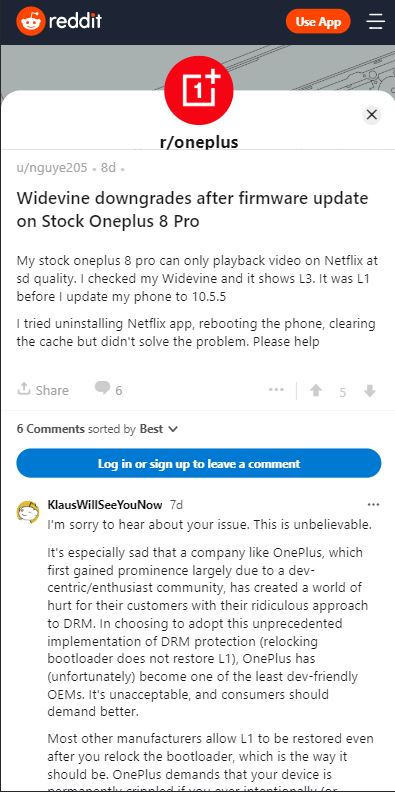The width and height of the screenshot is (395, 792).
Task: Click Log in or sign up to comment
Action: [x=199, y=463]
